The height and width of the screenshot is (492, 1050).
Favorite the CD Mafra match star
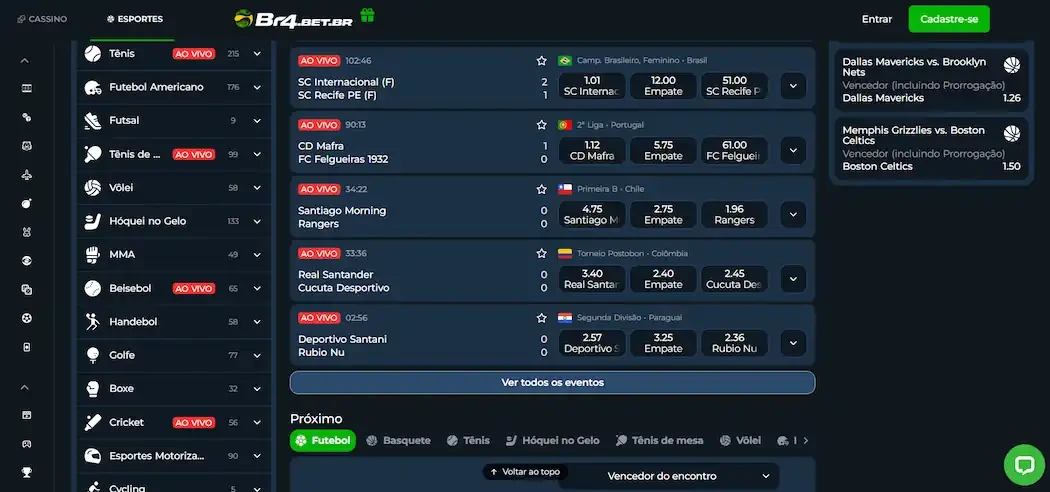coord(542,125)
